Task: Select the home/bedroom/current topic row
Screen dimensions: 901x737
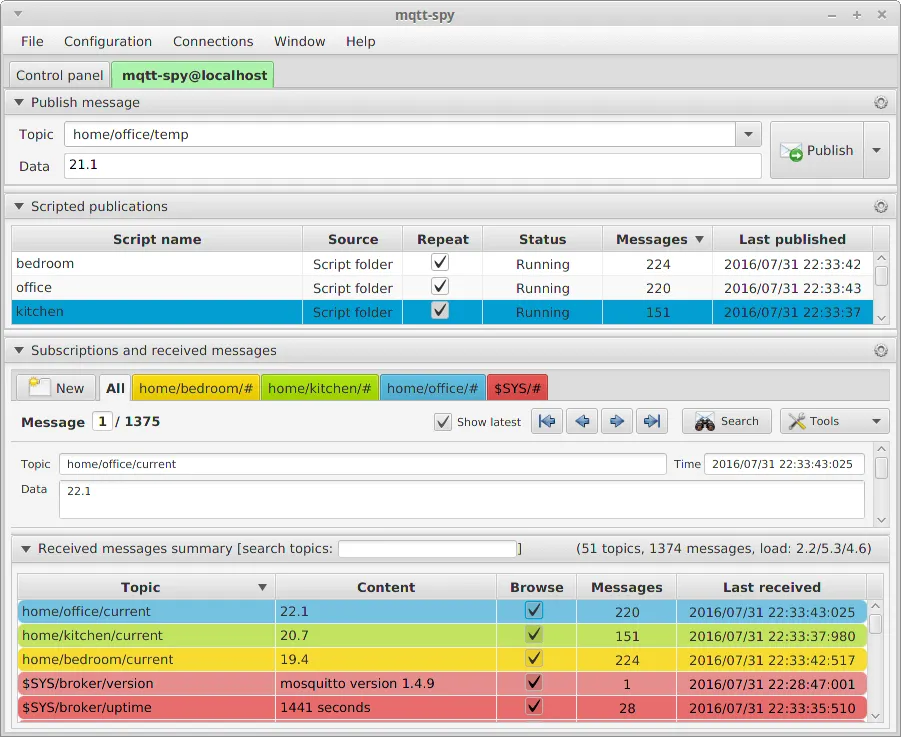Action: 442,659
